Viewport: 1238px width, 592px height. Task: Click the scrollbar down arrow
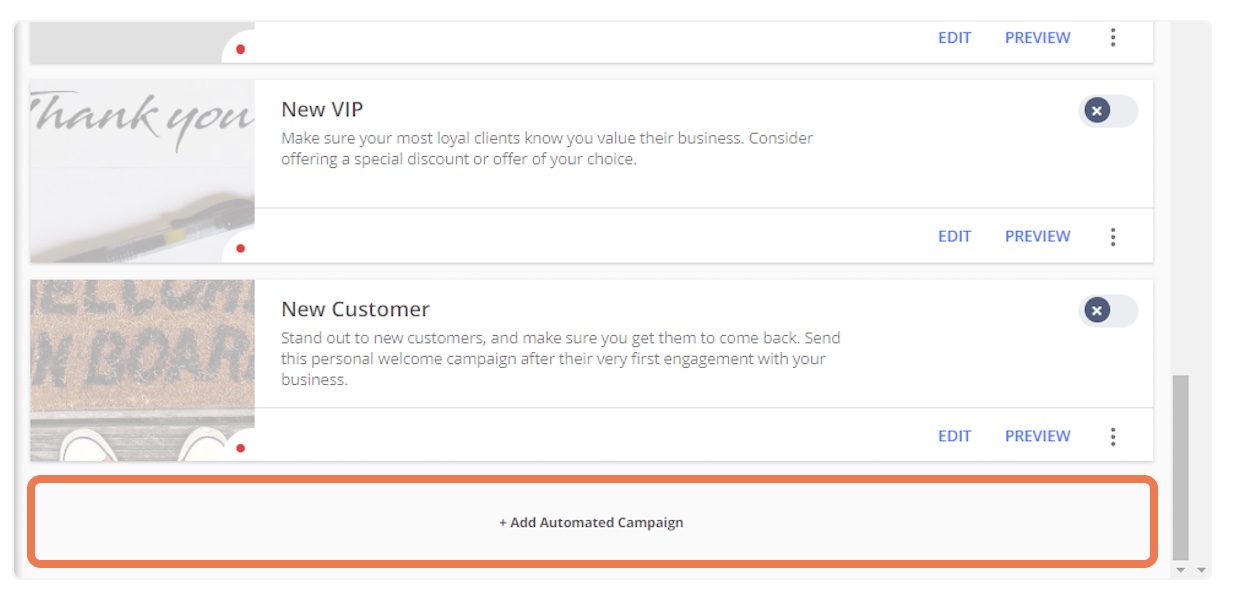[1181, 570]
